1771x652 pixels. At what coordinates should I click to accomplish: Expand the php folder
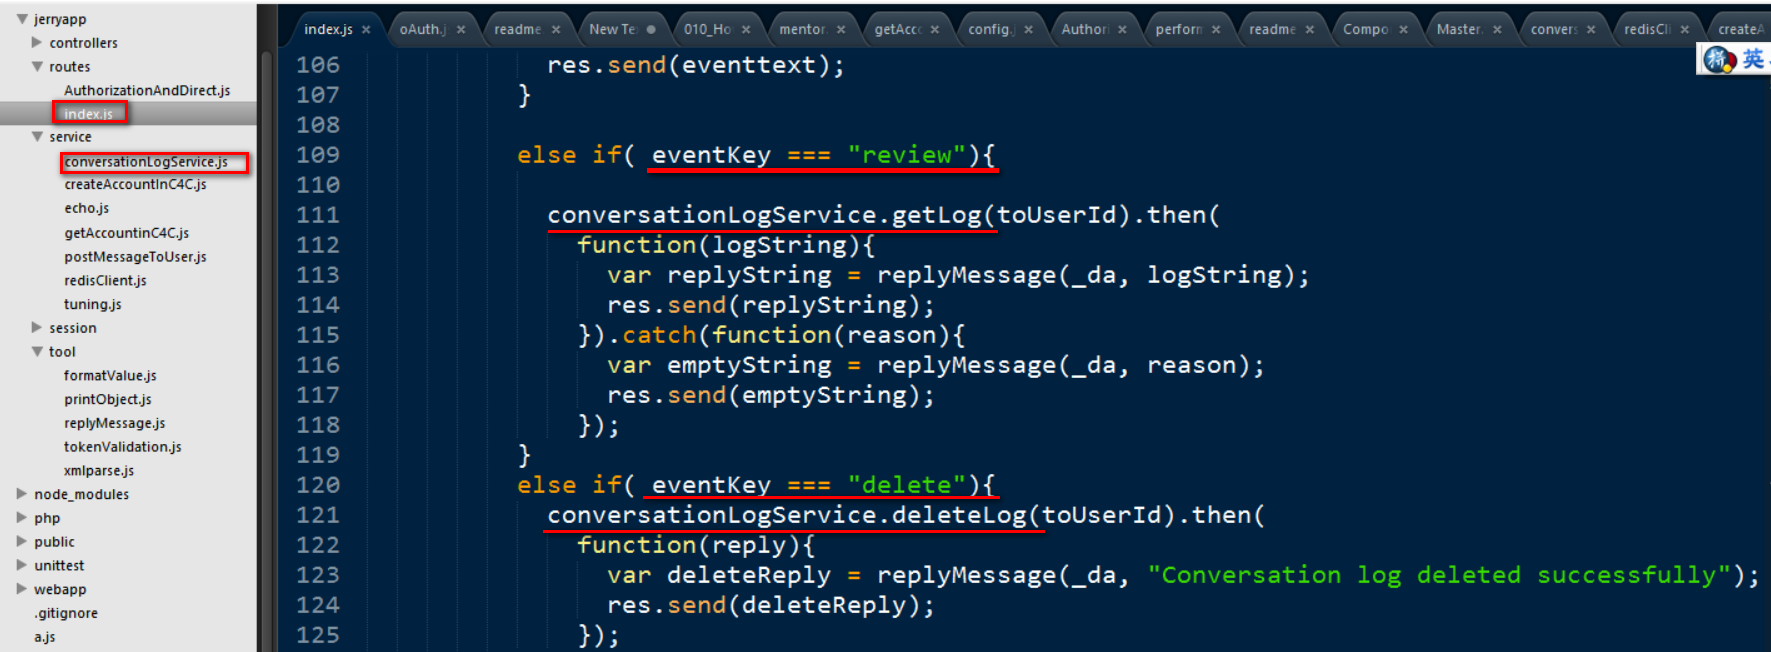(x=22, y=518)
